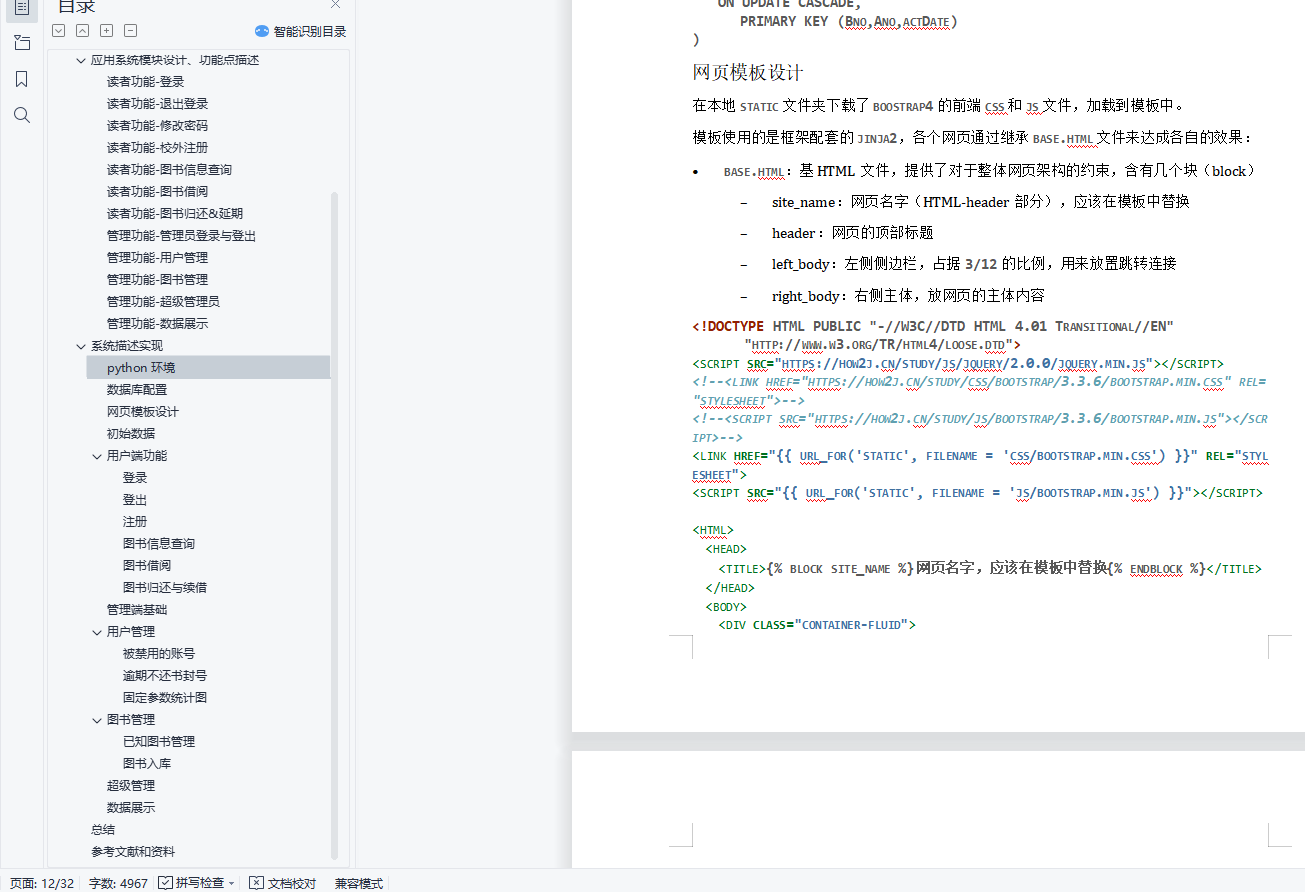Run 智能识别目录 smart outline detection
The image size is (1305, 892).
[x=309, y=31]
